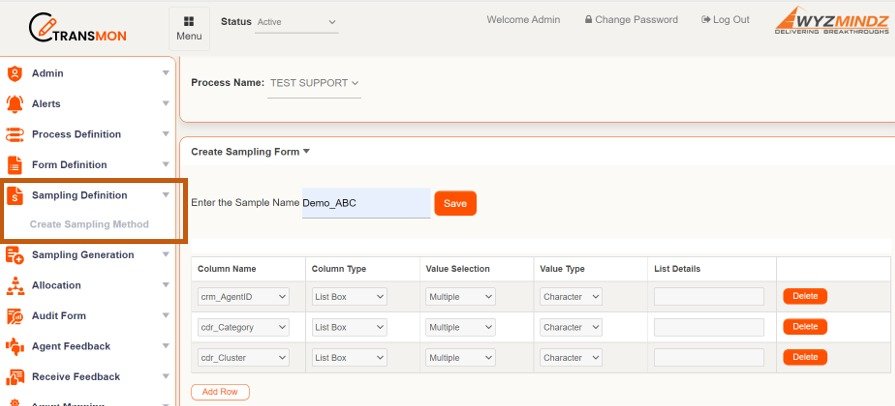This screenshot has width=895, height=406.
Task: Open the Menu grid button
Action: [189, 29]
